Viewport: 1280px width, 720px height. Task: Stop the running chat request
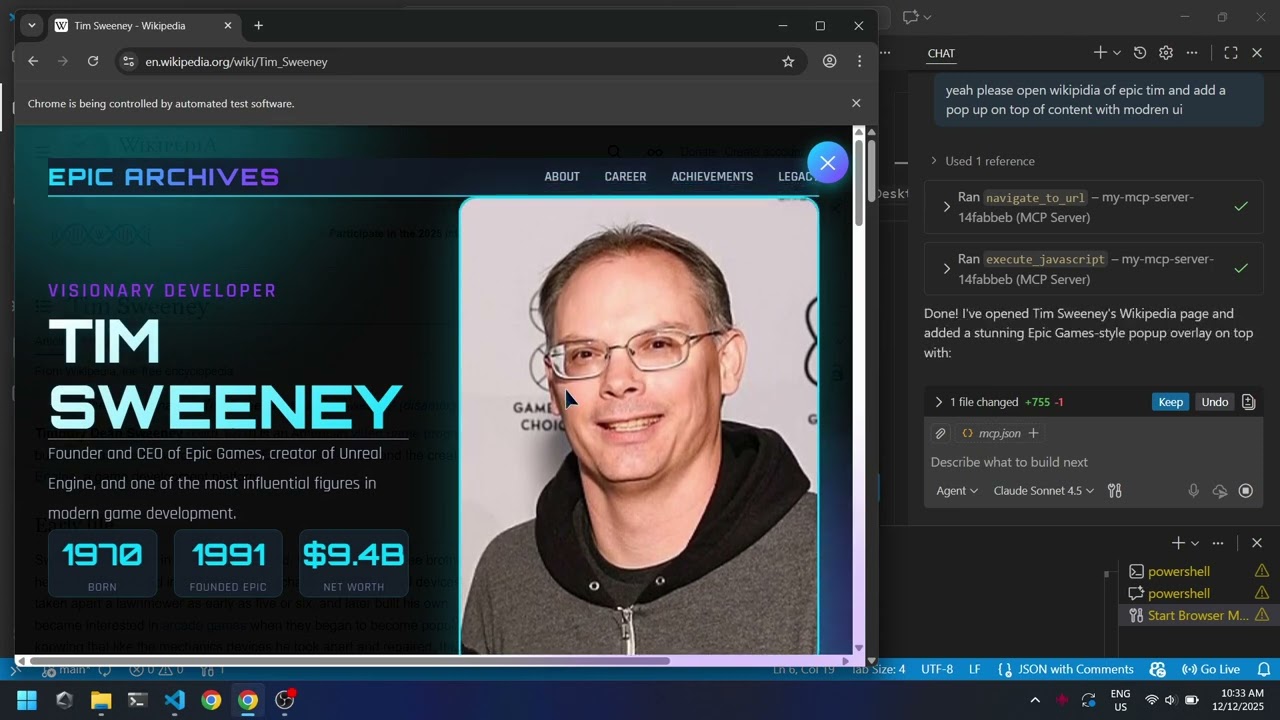[x=1246, y=491]
